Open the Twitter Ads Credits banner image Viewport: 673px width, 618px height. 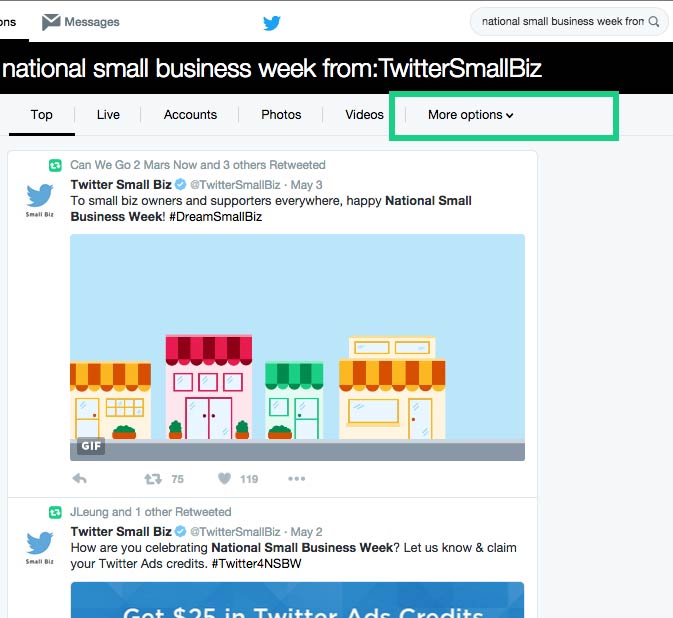(297, 600)
